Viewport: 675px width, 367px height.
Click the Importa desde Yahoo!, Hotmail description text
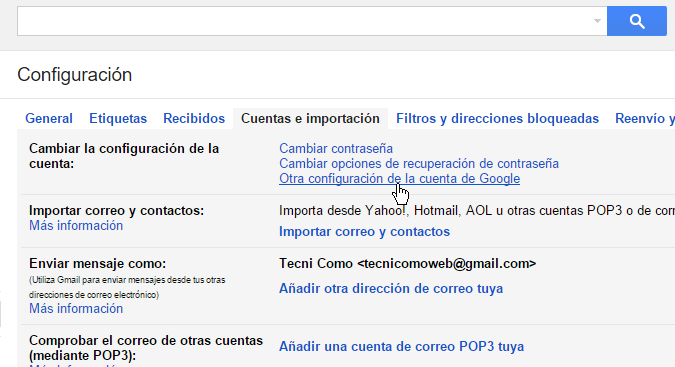pos(477,210)
